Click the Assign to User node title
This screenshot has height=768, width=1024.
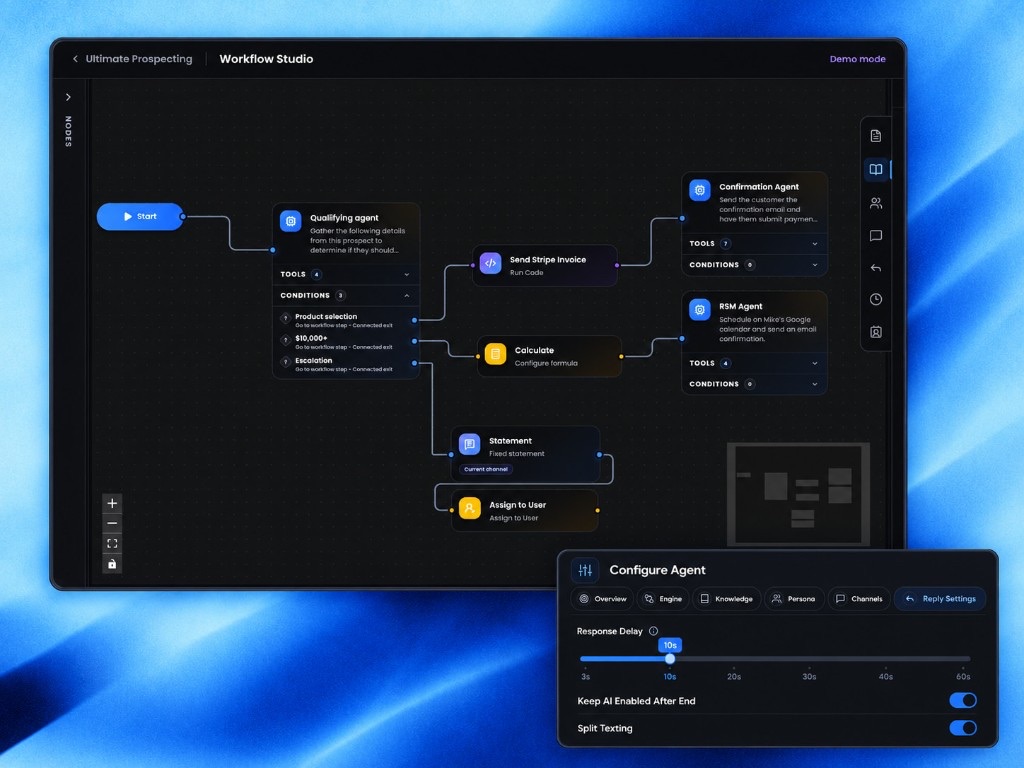pyautogui.click(x=517, y=505)
